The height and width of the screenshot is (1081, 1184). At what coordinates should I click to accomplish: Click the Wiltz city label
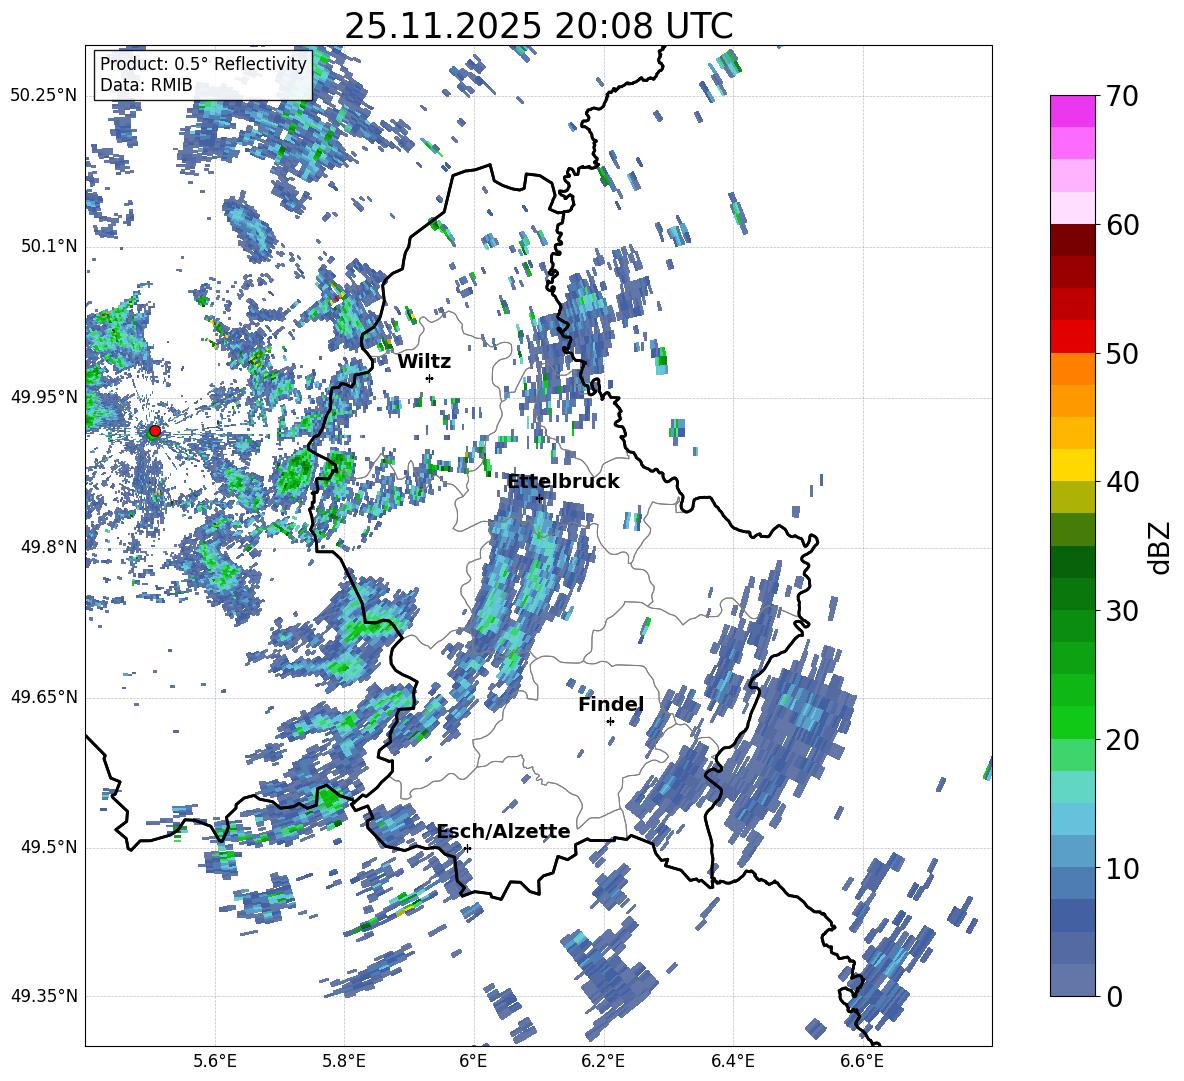point(424,362)
